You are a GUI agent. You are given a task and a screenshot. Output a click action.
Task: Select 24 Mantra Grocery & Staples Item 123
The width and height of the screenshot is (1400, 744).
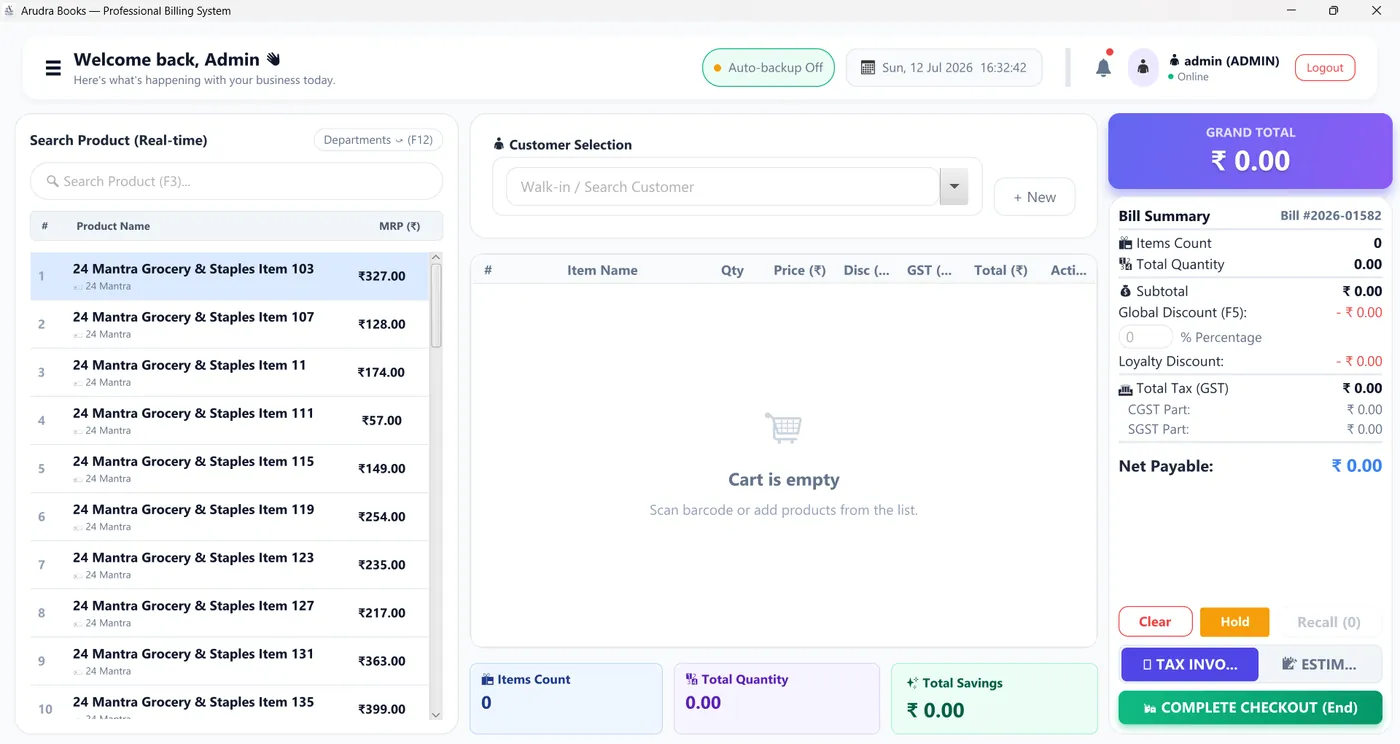pos(229,565)
